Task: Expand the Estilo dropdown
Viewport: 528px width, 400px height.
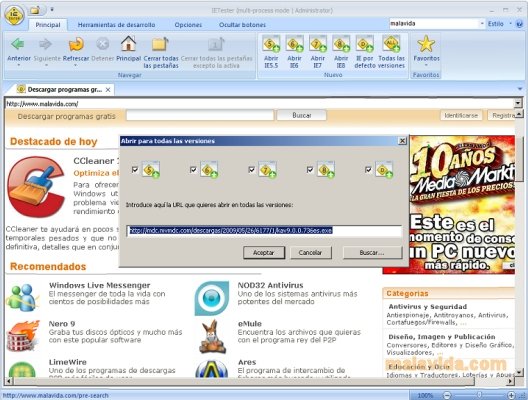Action: point(510,24)
